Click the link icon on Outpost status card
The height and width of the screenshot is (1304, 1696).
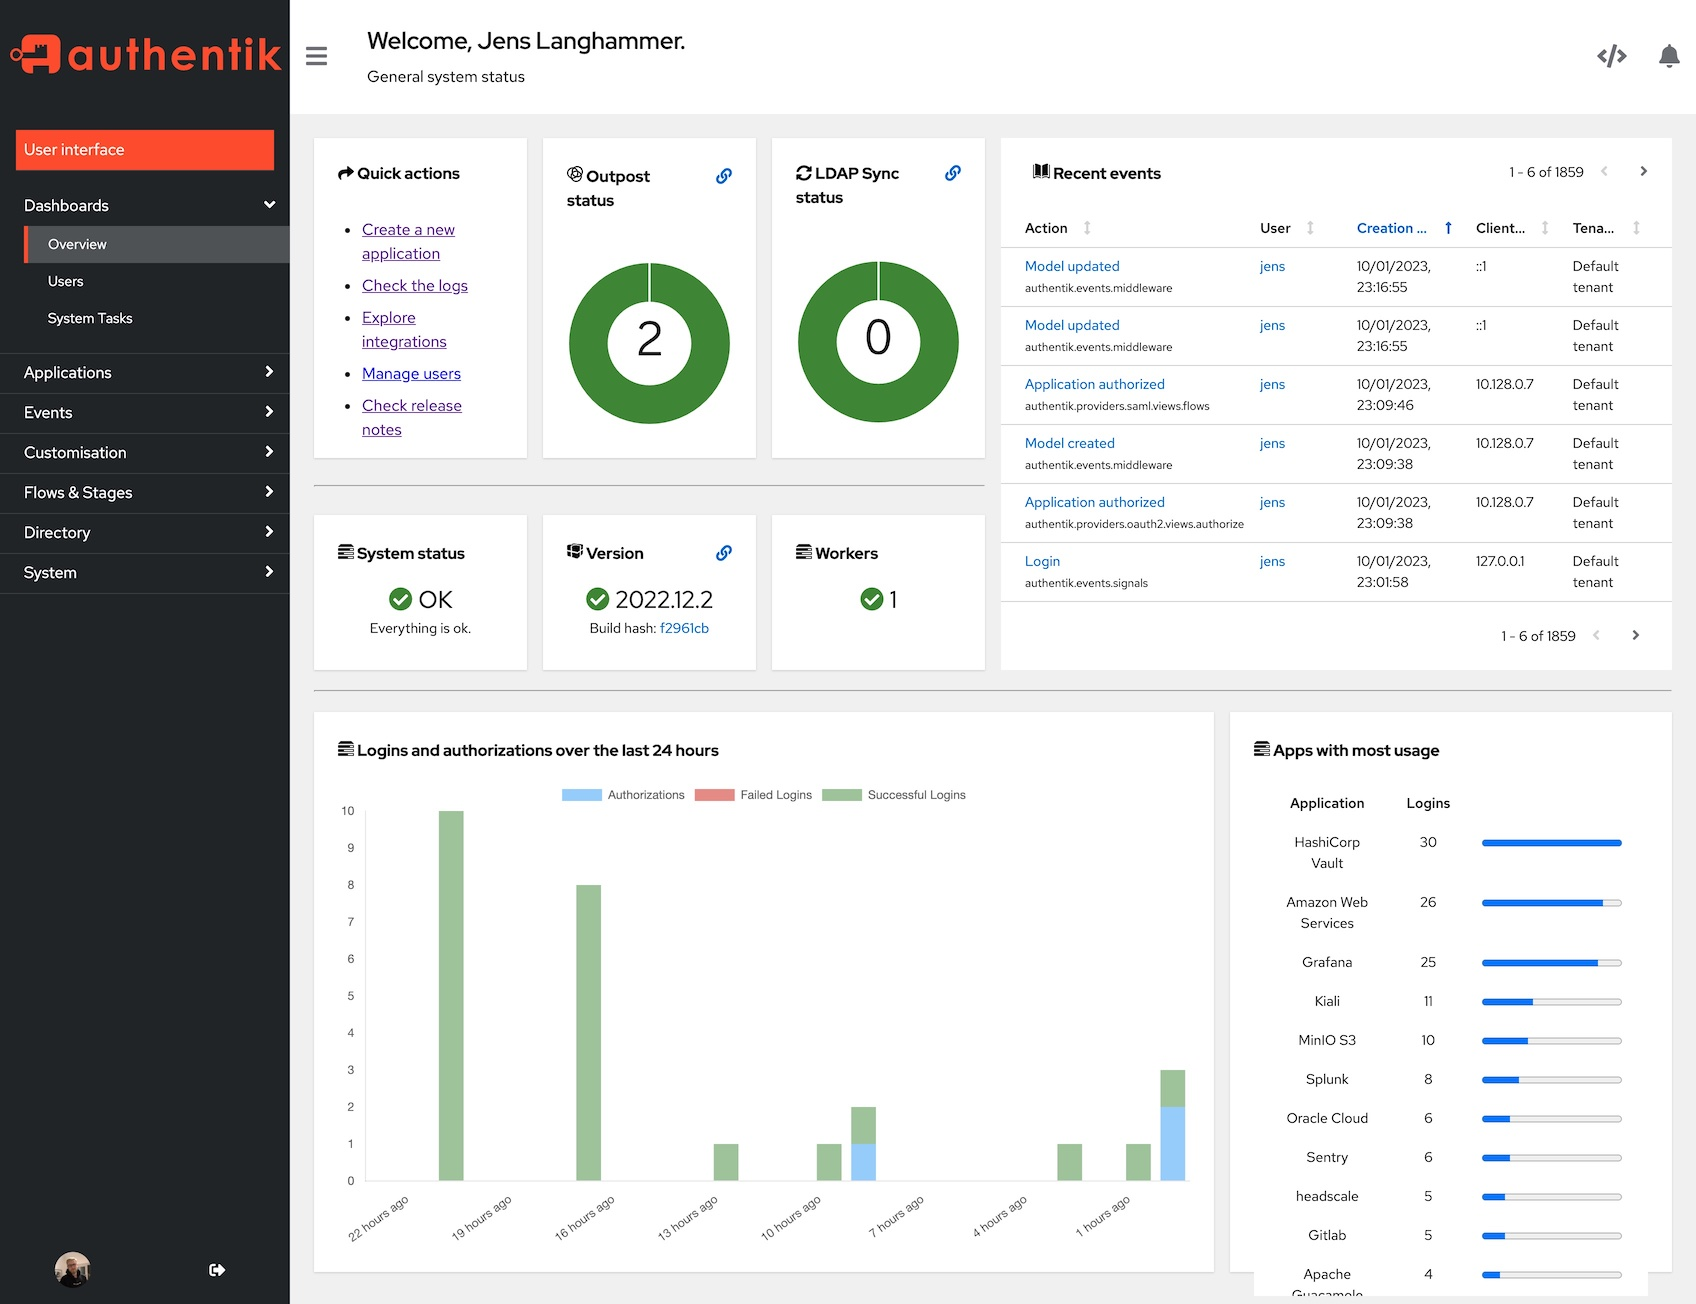click(723, 176)
